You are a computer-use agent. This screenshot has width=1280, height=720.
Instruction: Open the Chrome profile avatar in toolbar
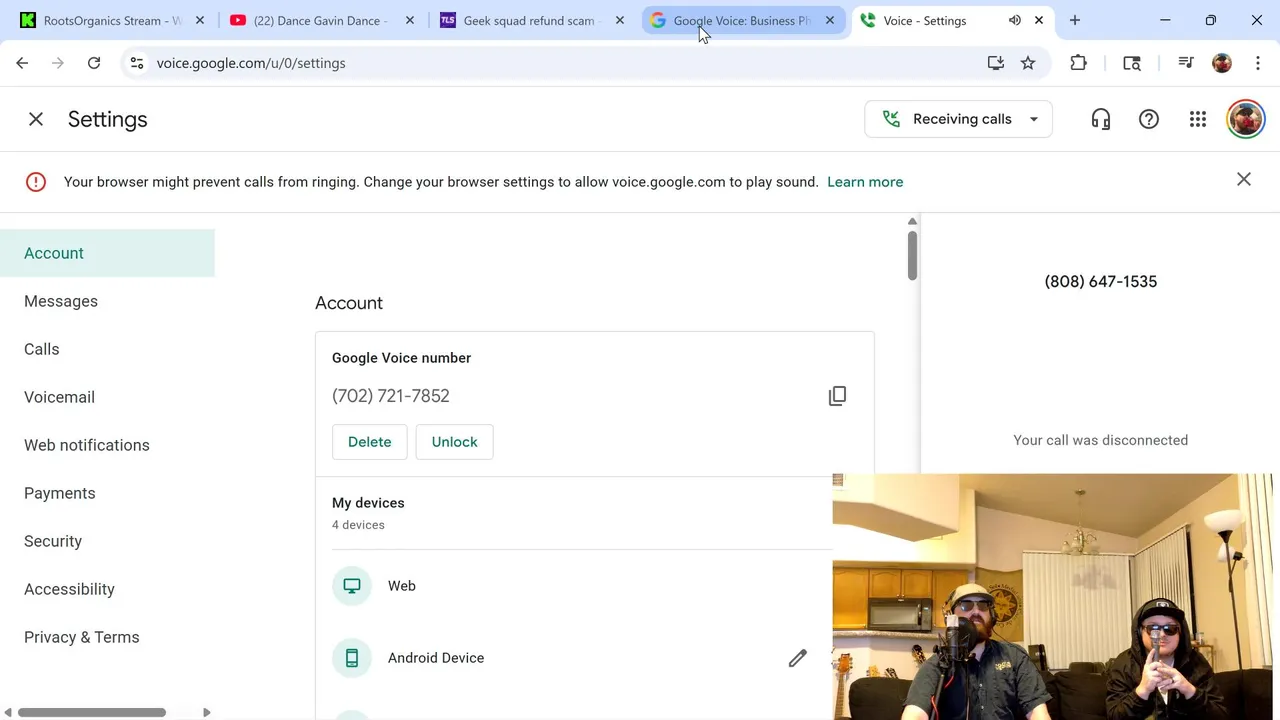pyautogui.click(x=1222, y=63)
